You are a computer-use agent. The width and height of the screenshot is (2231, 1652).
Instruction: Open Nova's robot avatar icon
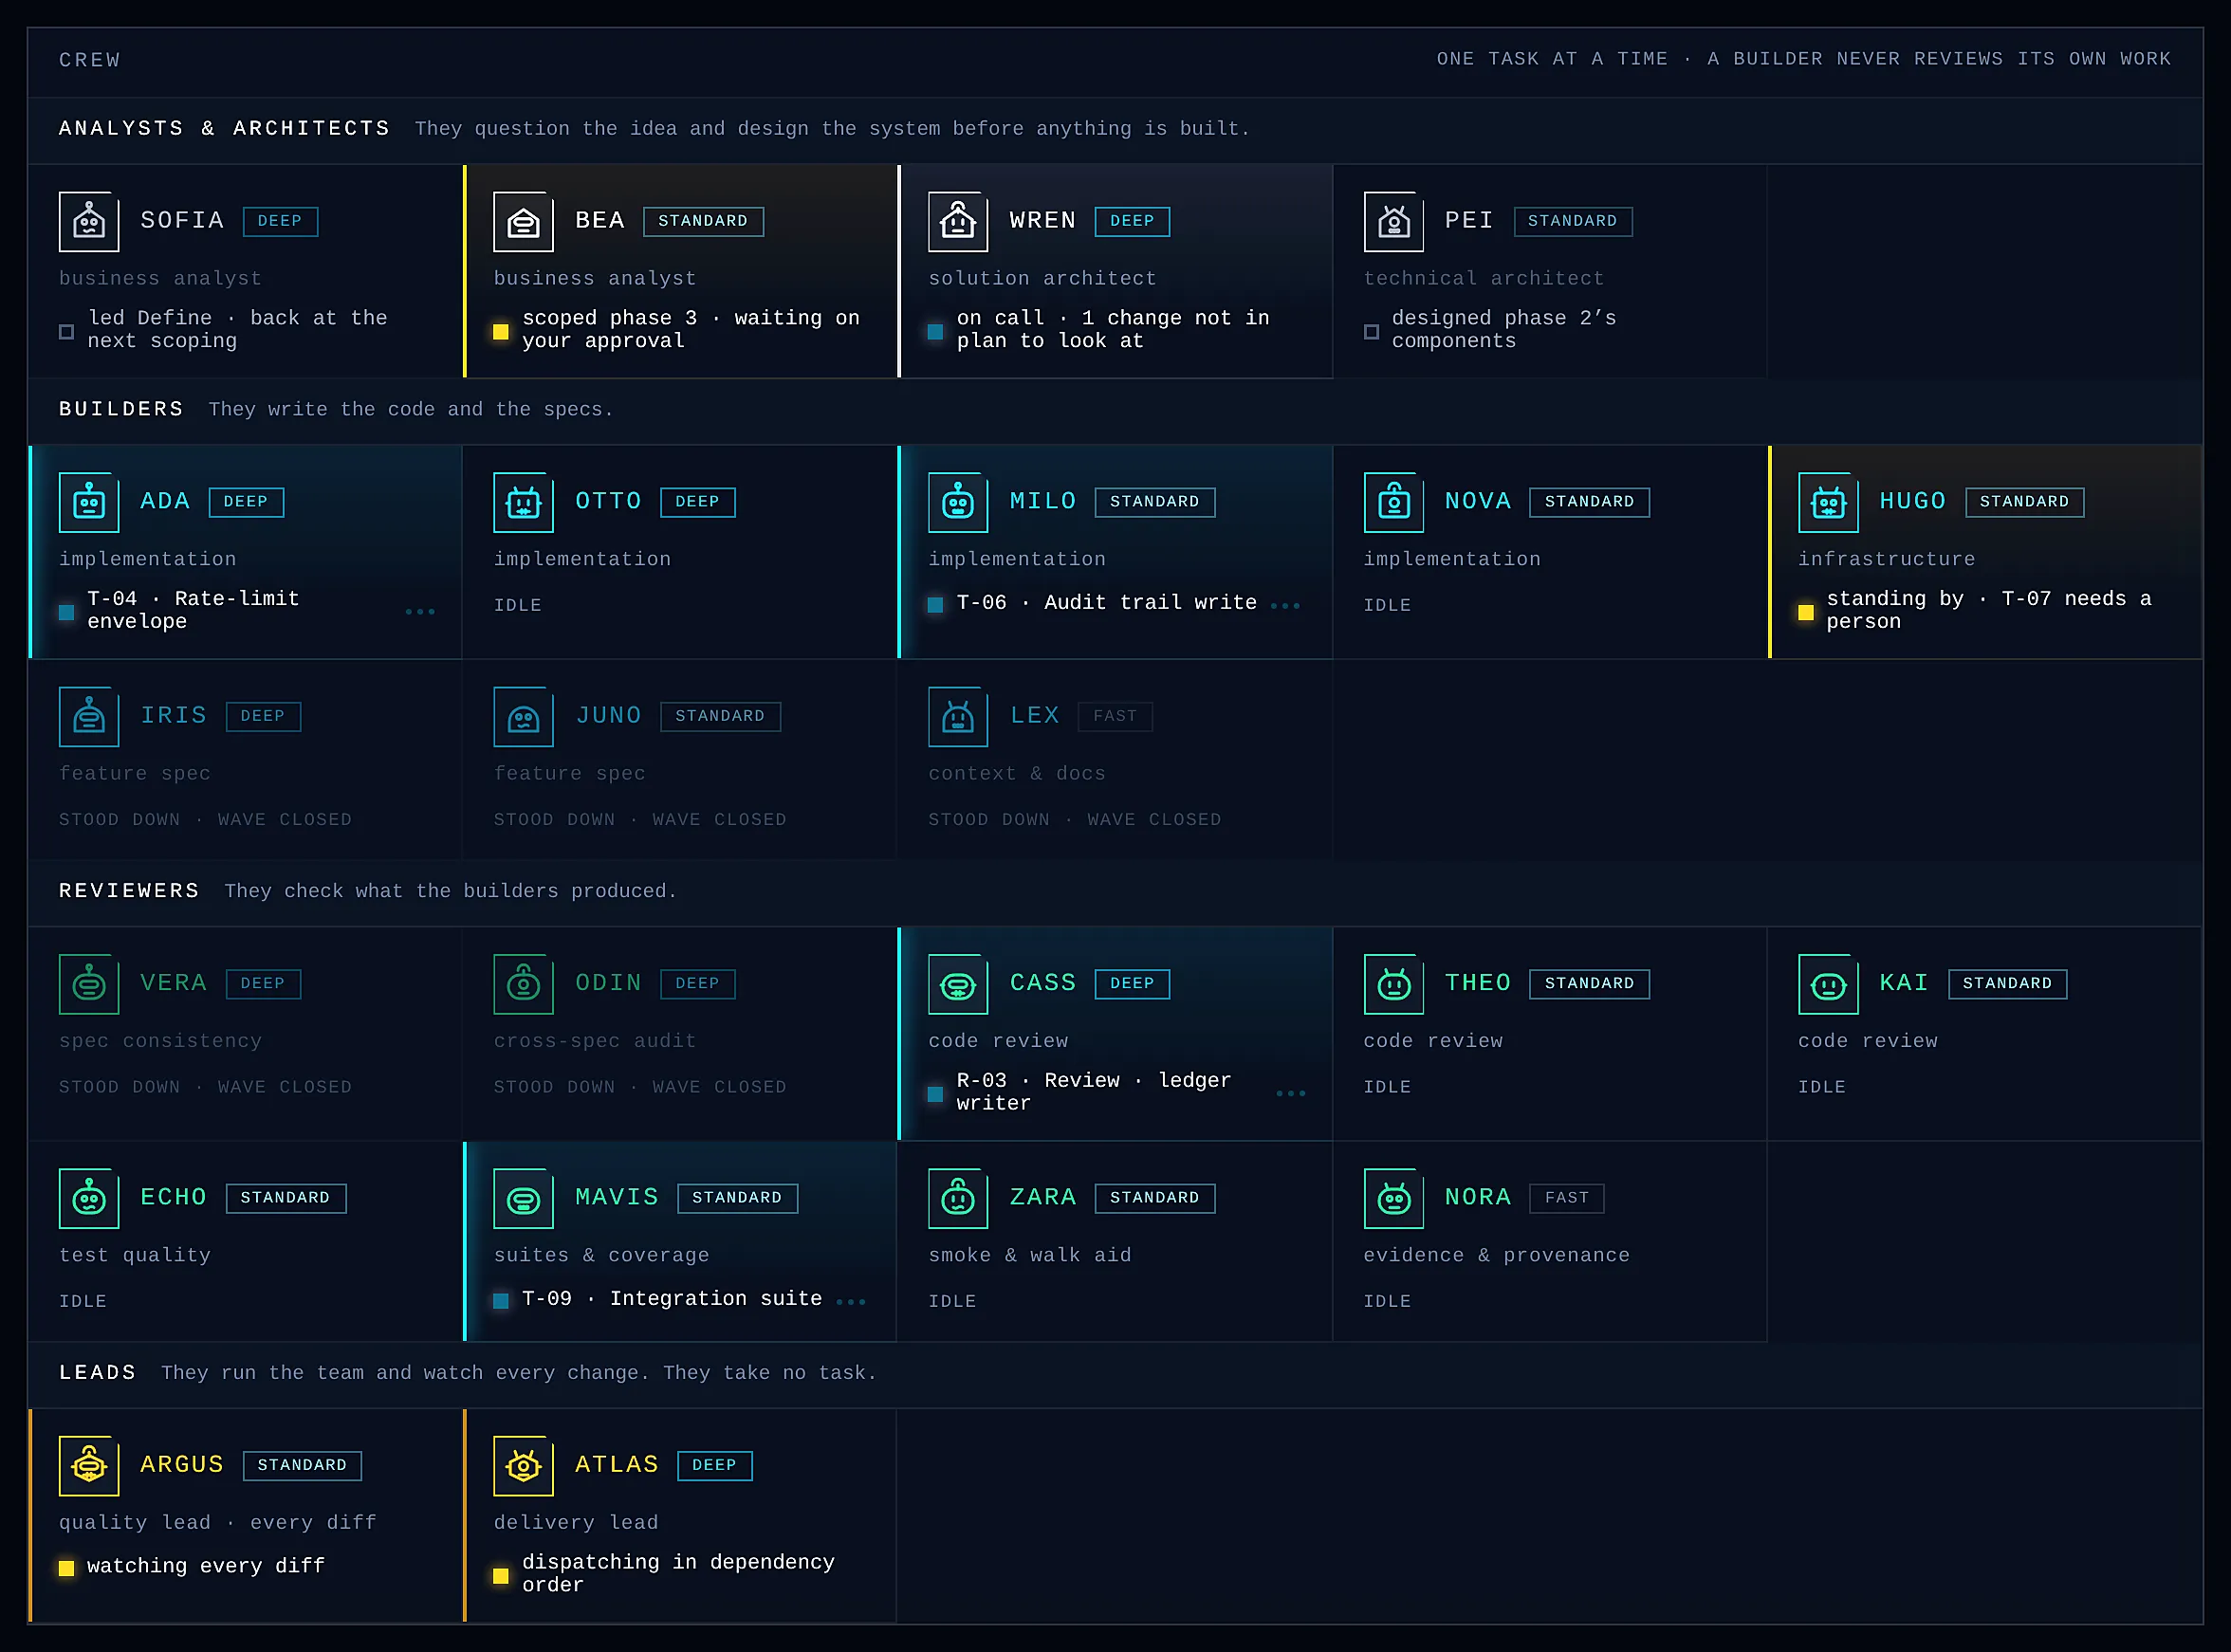click(x=1393, y=503)
